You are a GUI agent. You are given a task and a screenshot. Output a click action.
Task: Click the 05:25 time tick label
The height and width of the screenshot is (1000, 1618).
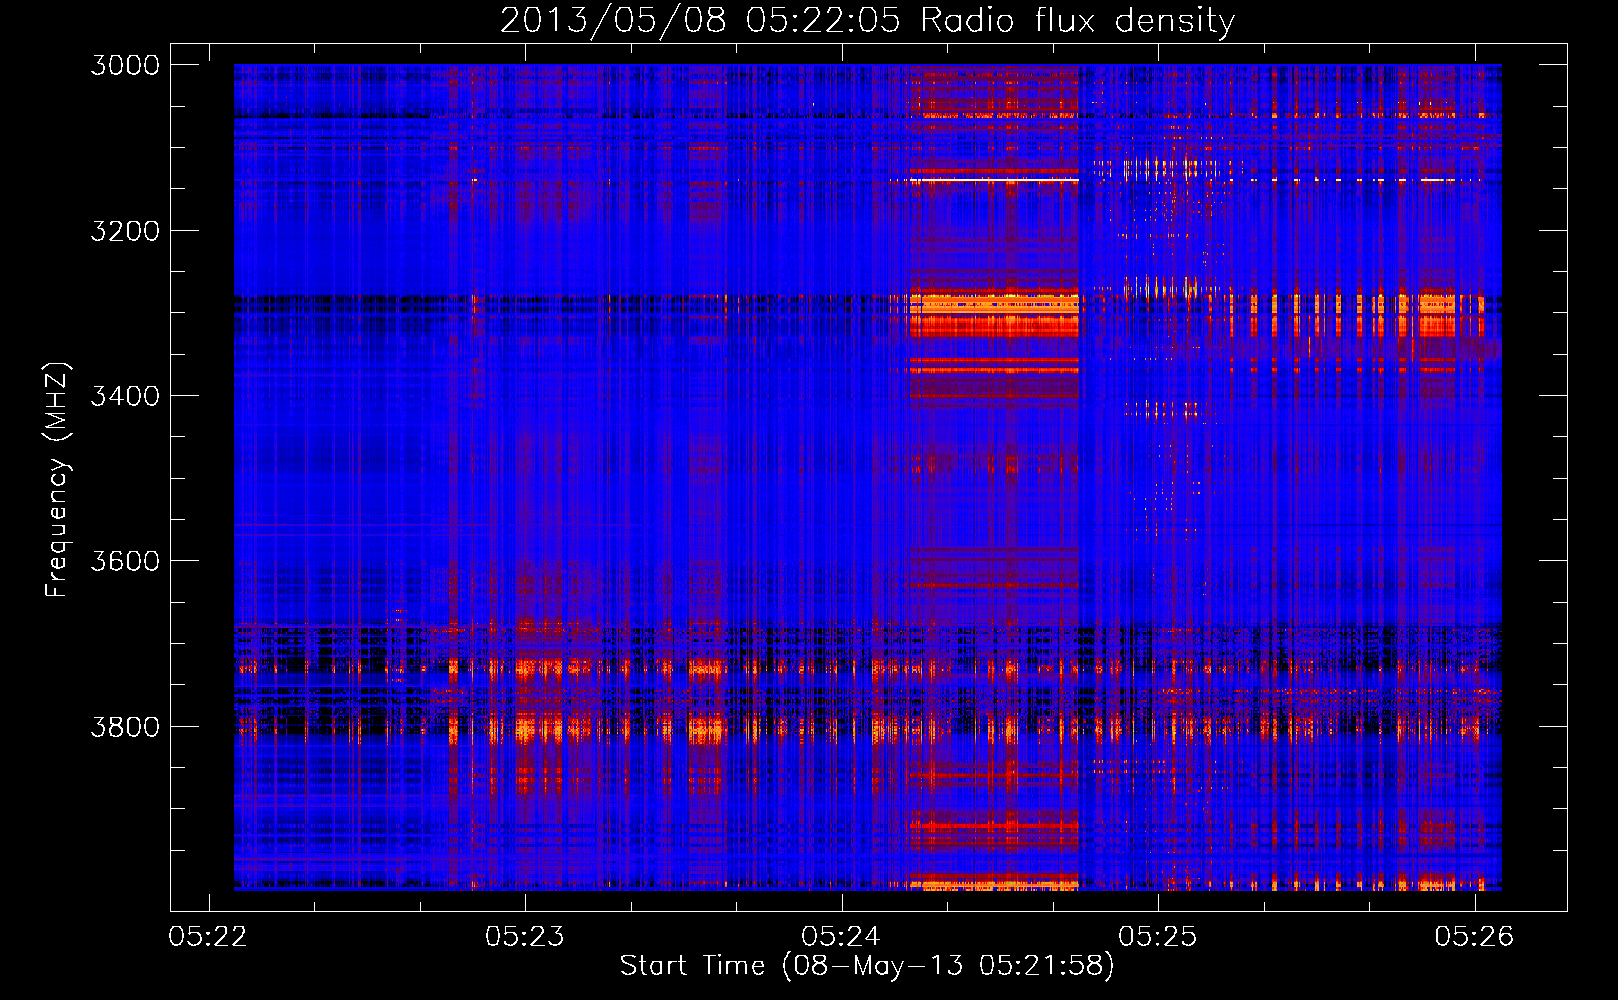click(x=1158, y=936)
